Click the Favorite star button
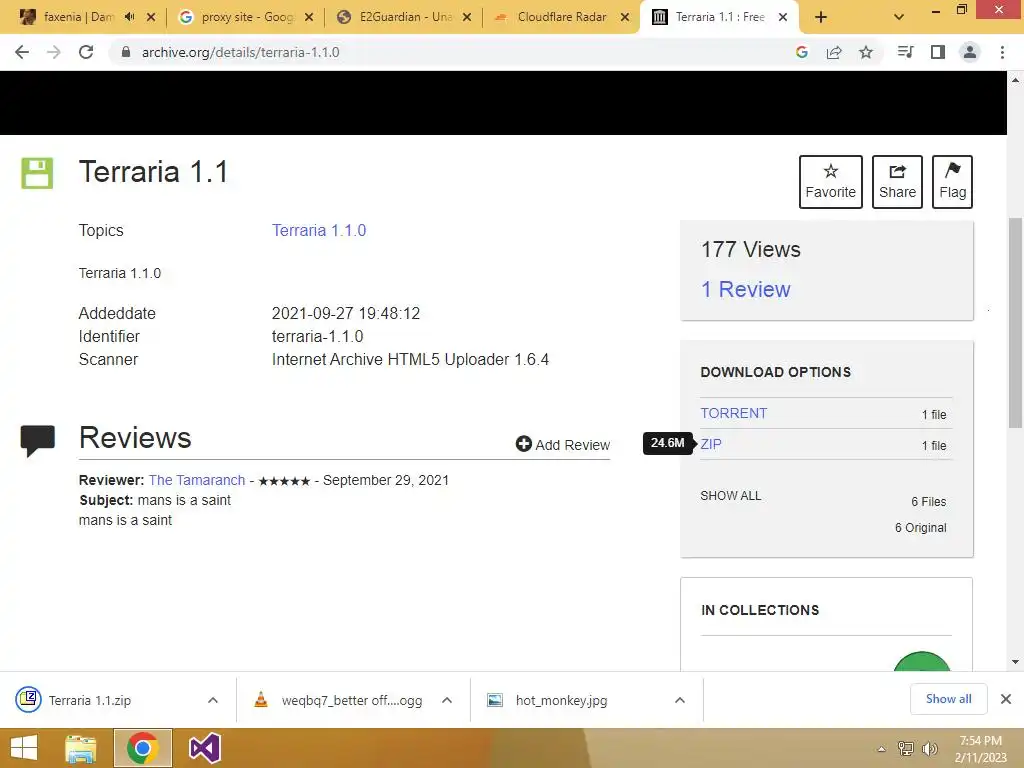The image size is (1024, 768). [831, 182]
